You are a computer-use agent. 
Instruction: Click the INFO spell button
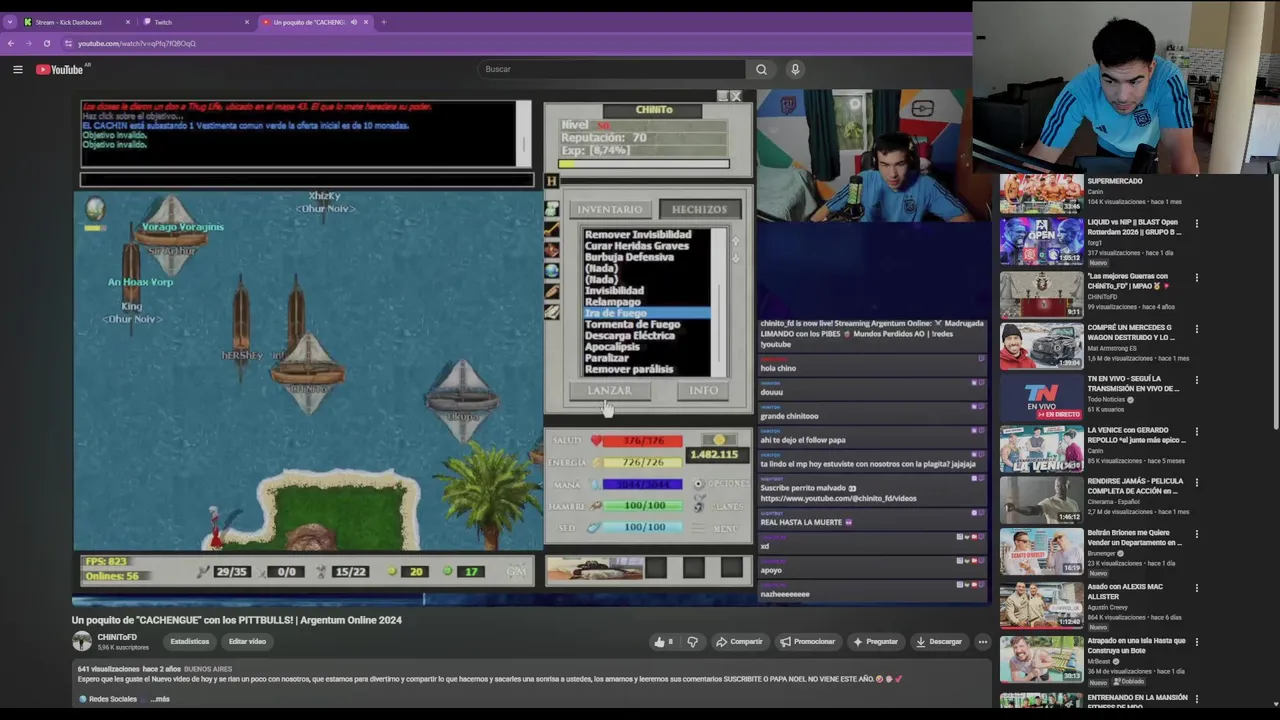pyautogui.click(x=703, y=391)
